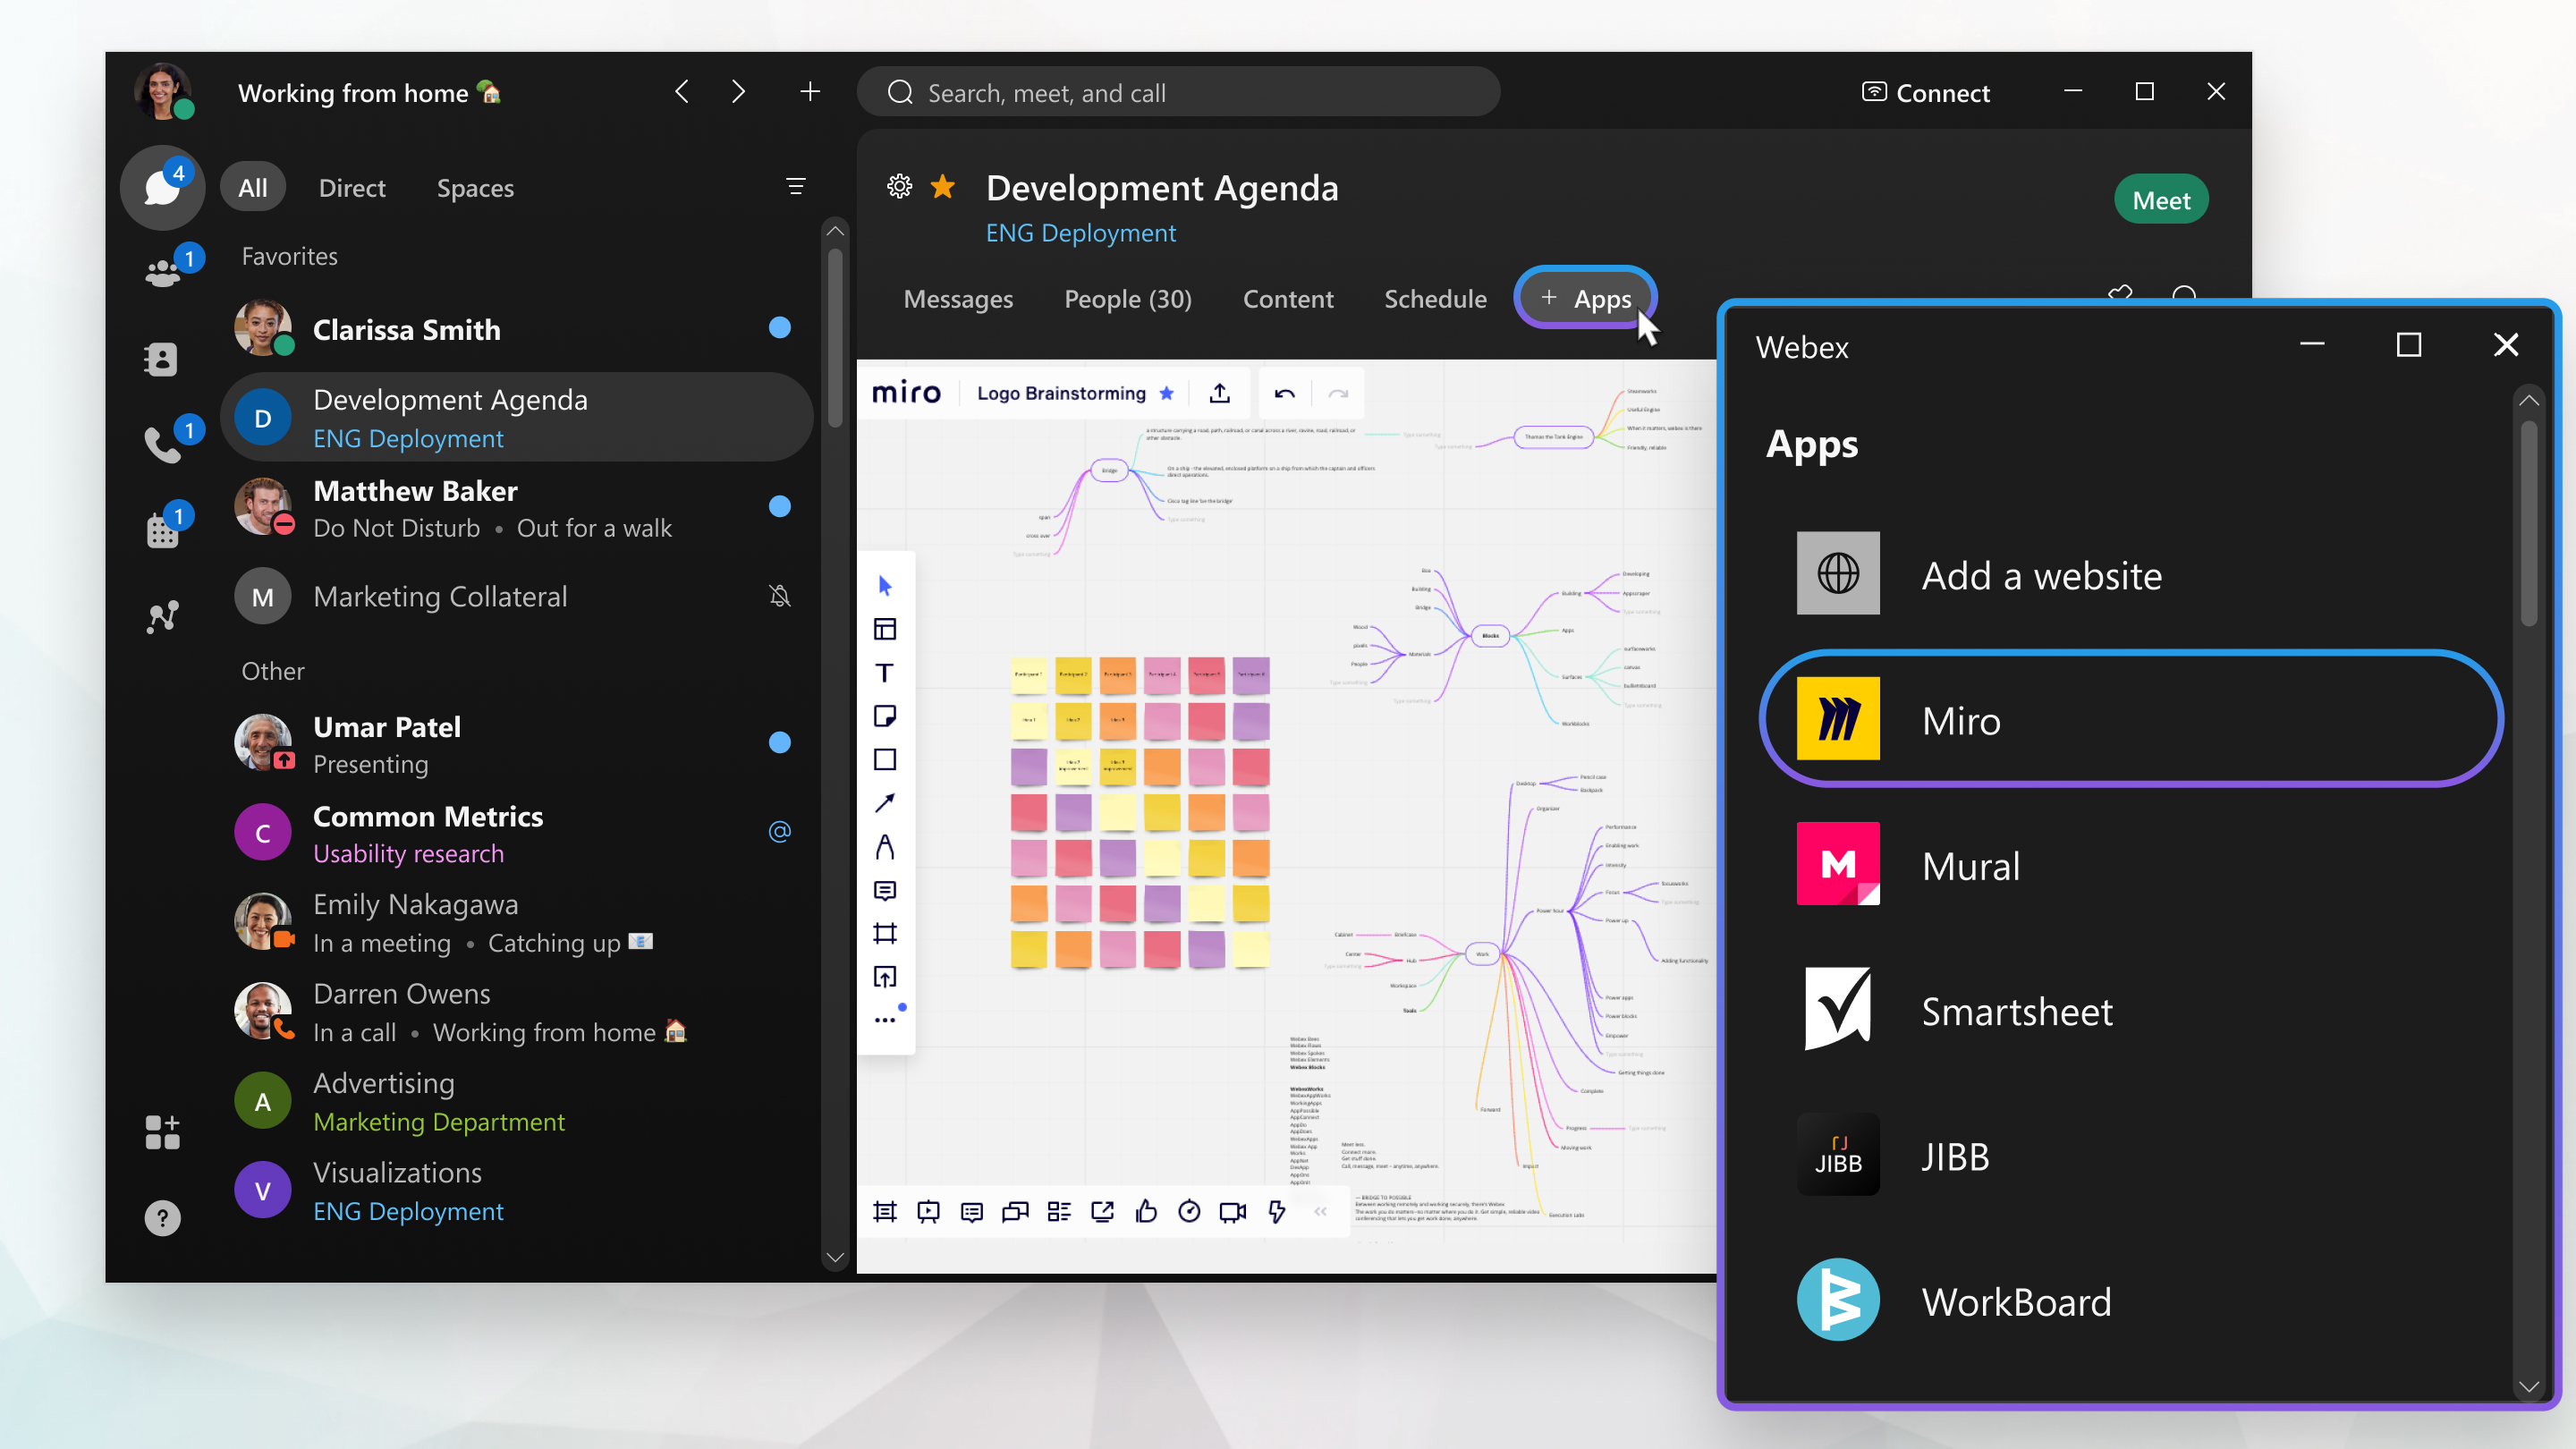Click the frame tool in Miro toolbar
Viewport: 2576px width, 1449px height.
click(885, 932)
